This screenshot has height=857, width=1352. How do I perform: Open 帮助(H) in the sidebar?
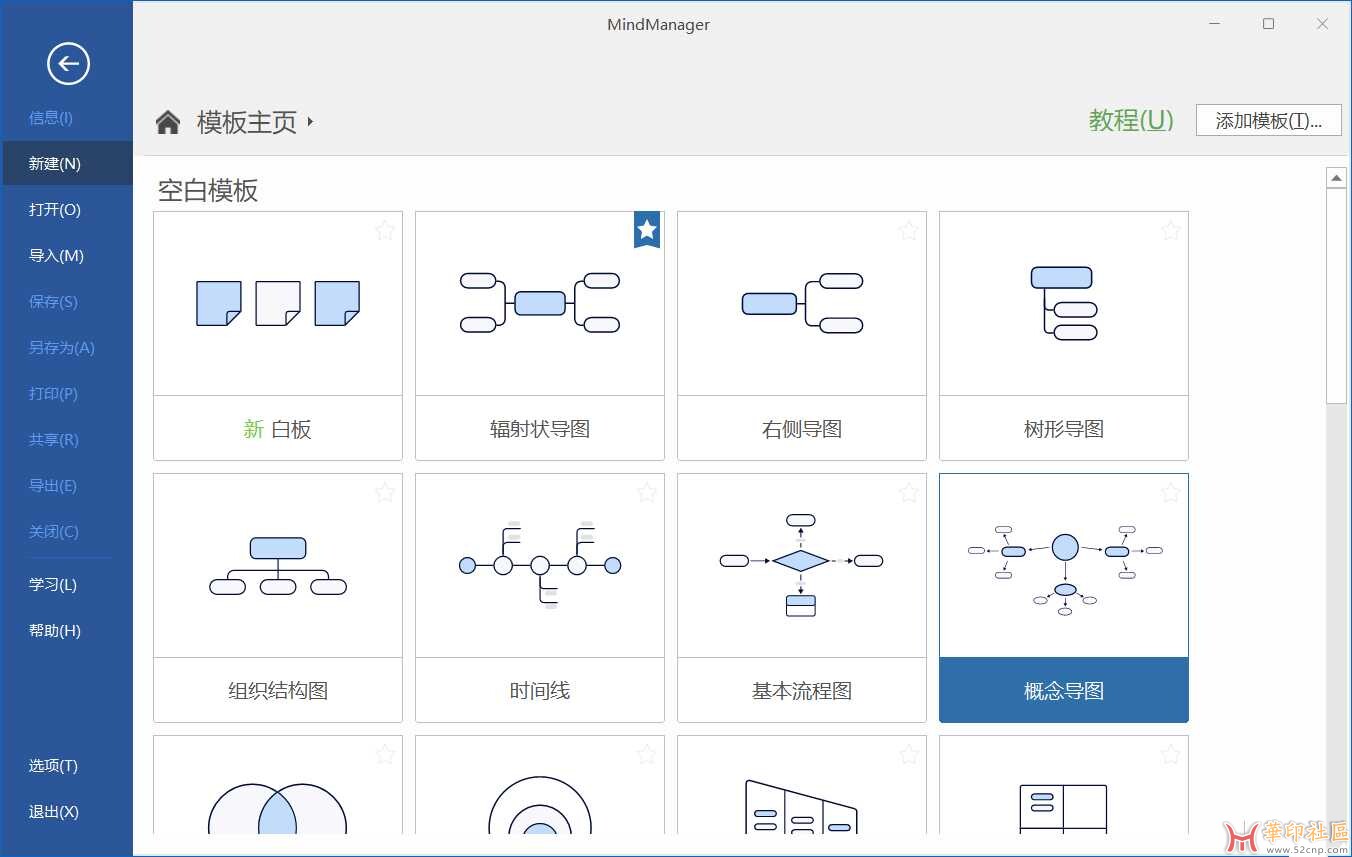(x=55, y=631)
